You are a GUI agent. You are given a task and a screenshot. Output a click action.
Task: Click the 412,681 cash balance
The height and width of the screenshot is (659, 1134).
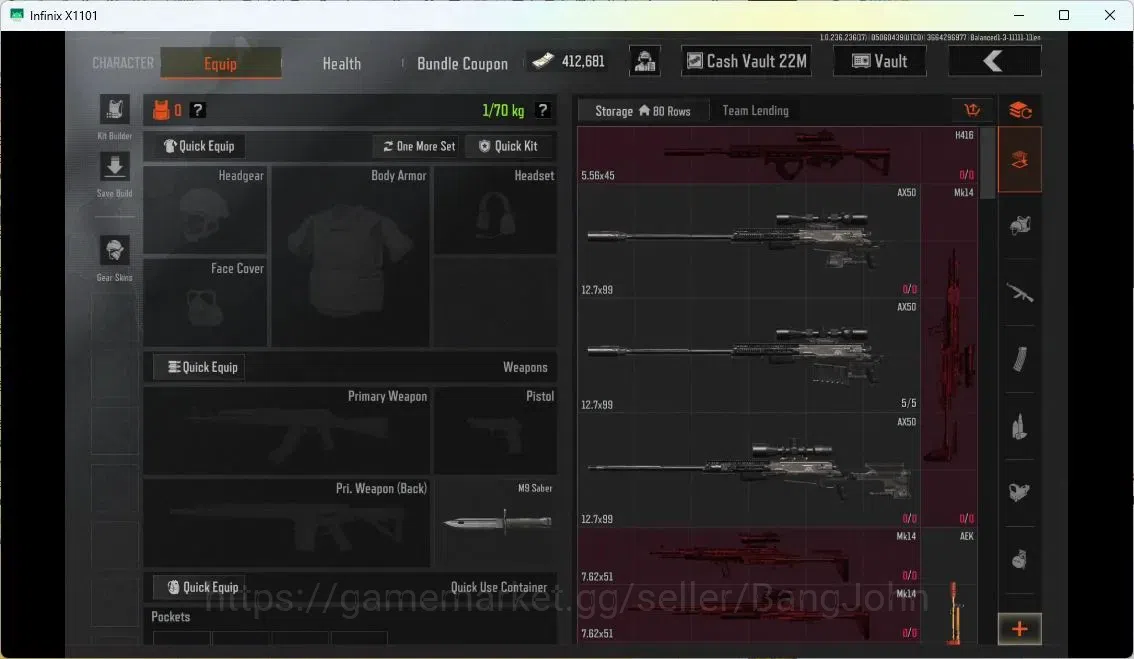(x=583, y=61)
